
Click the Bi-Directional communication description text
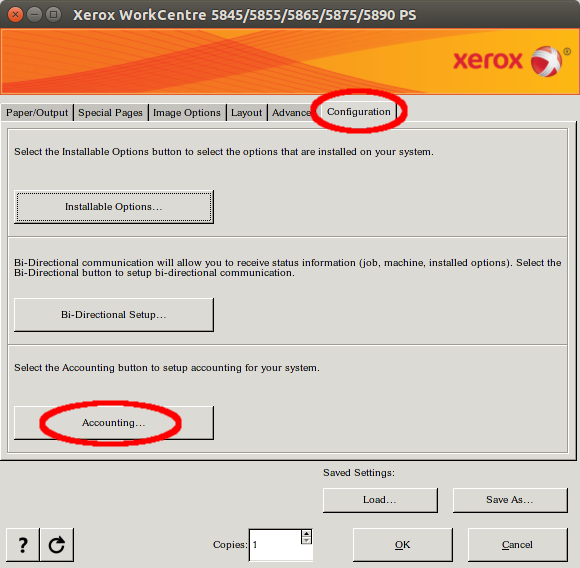287,268
